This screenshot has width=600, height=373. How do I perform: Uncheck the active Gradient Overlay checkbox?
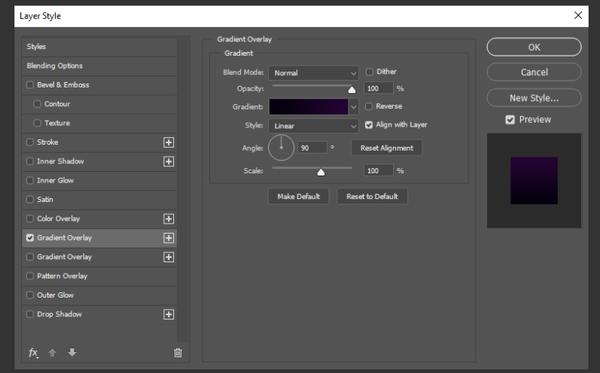pos(30,238)
